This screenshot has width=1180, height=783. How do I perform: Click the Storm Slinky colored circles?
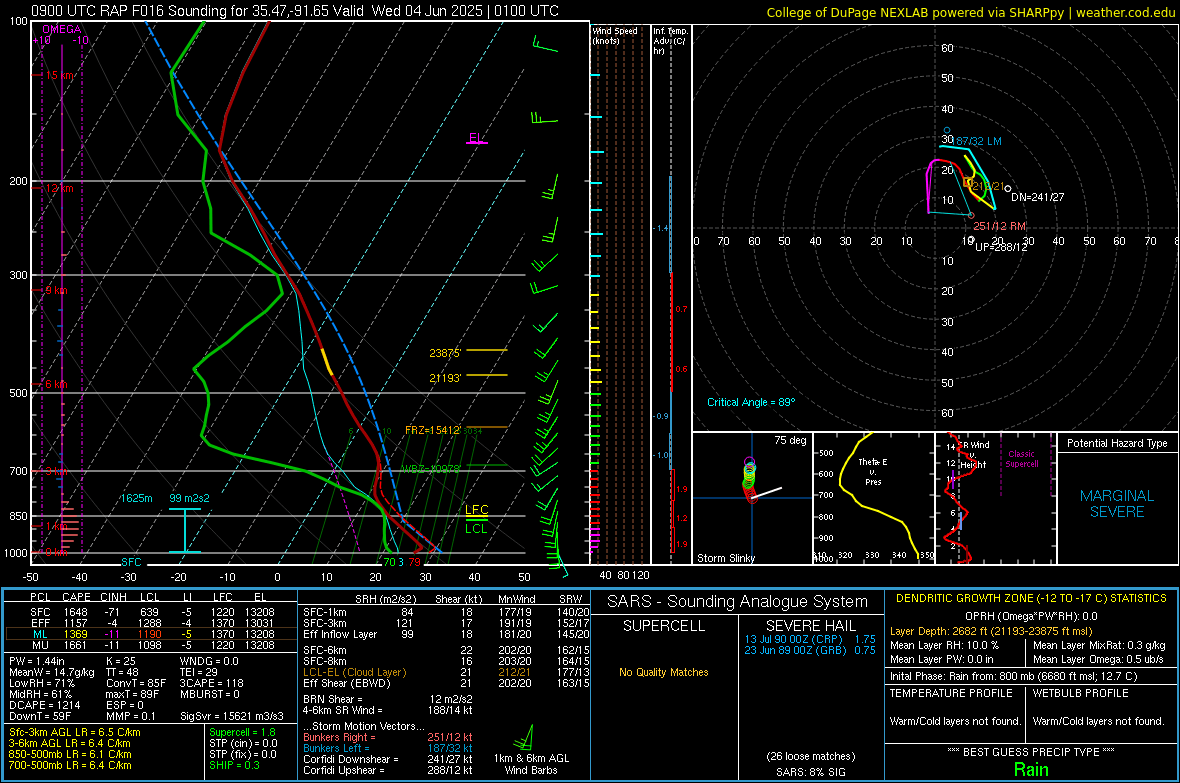750,478
